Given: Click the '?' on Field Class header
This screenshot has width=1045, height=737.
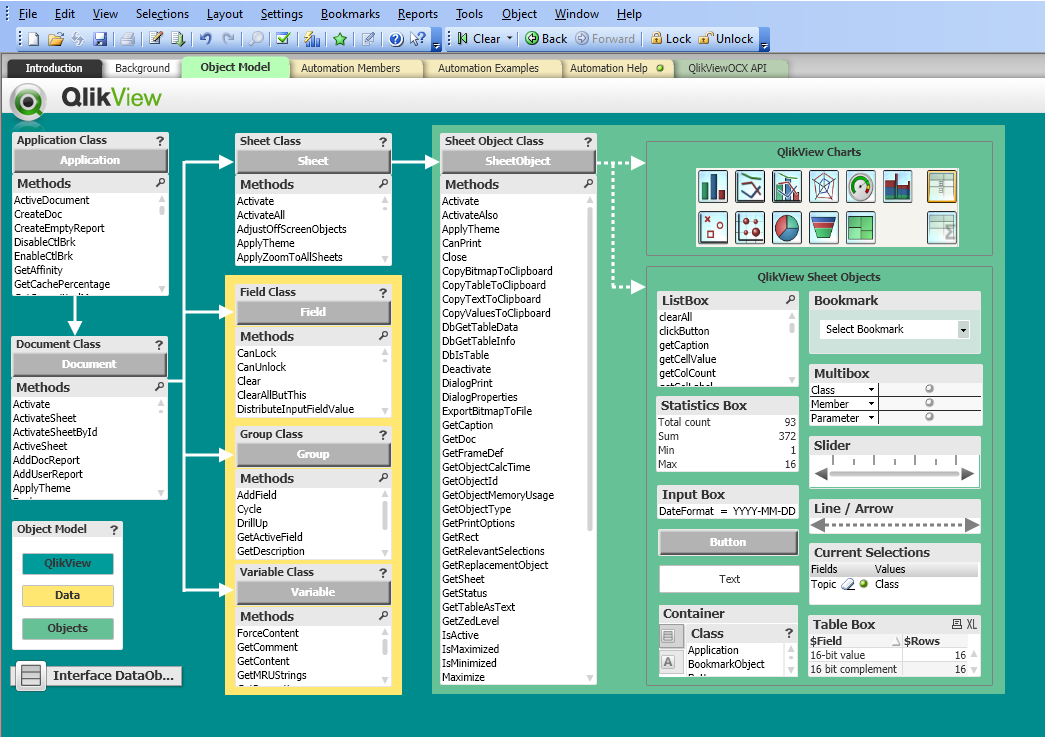Looking at the screenshot, I should [x=383, y=293].
